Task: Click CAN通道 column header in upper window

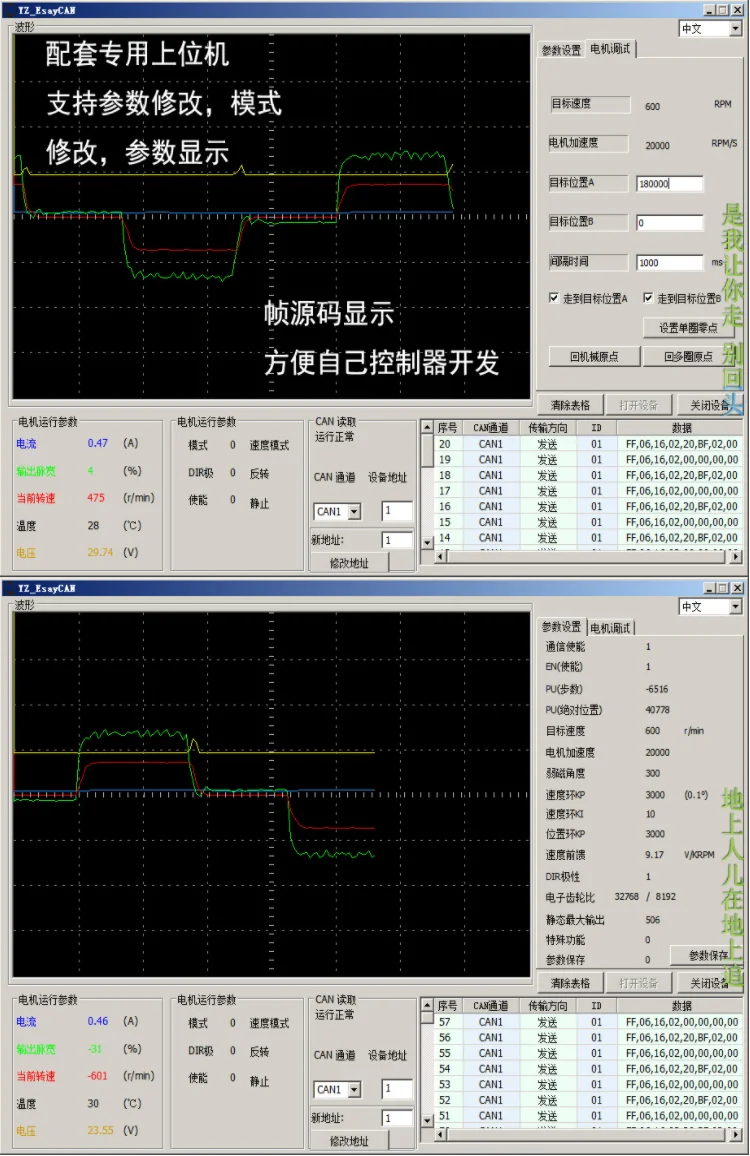Action: (490, 428)
